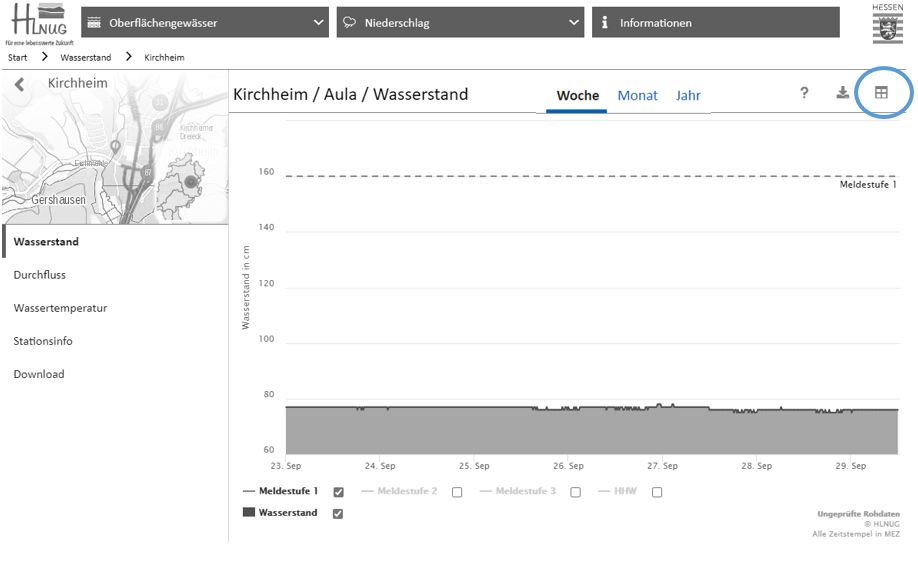Screen dimensions: 918x573
Task: Open Durchfluss in the sidebar
Action: click(x=40, y=275)
